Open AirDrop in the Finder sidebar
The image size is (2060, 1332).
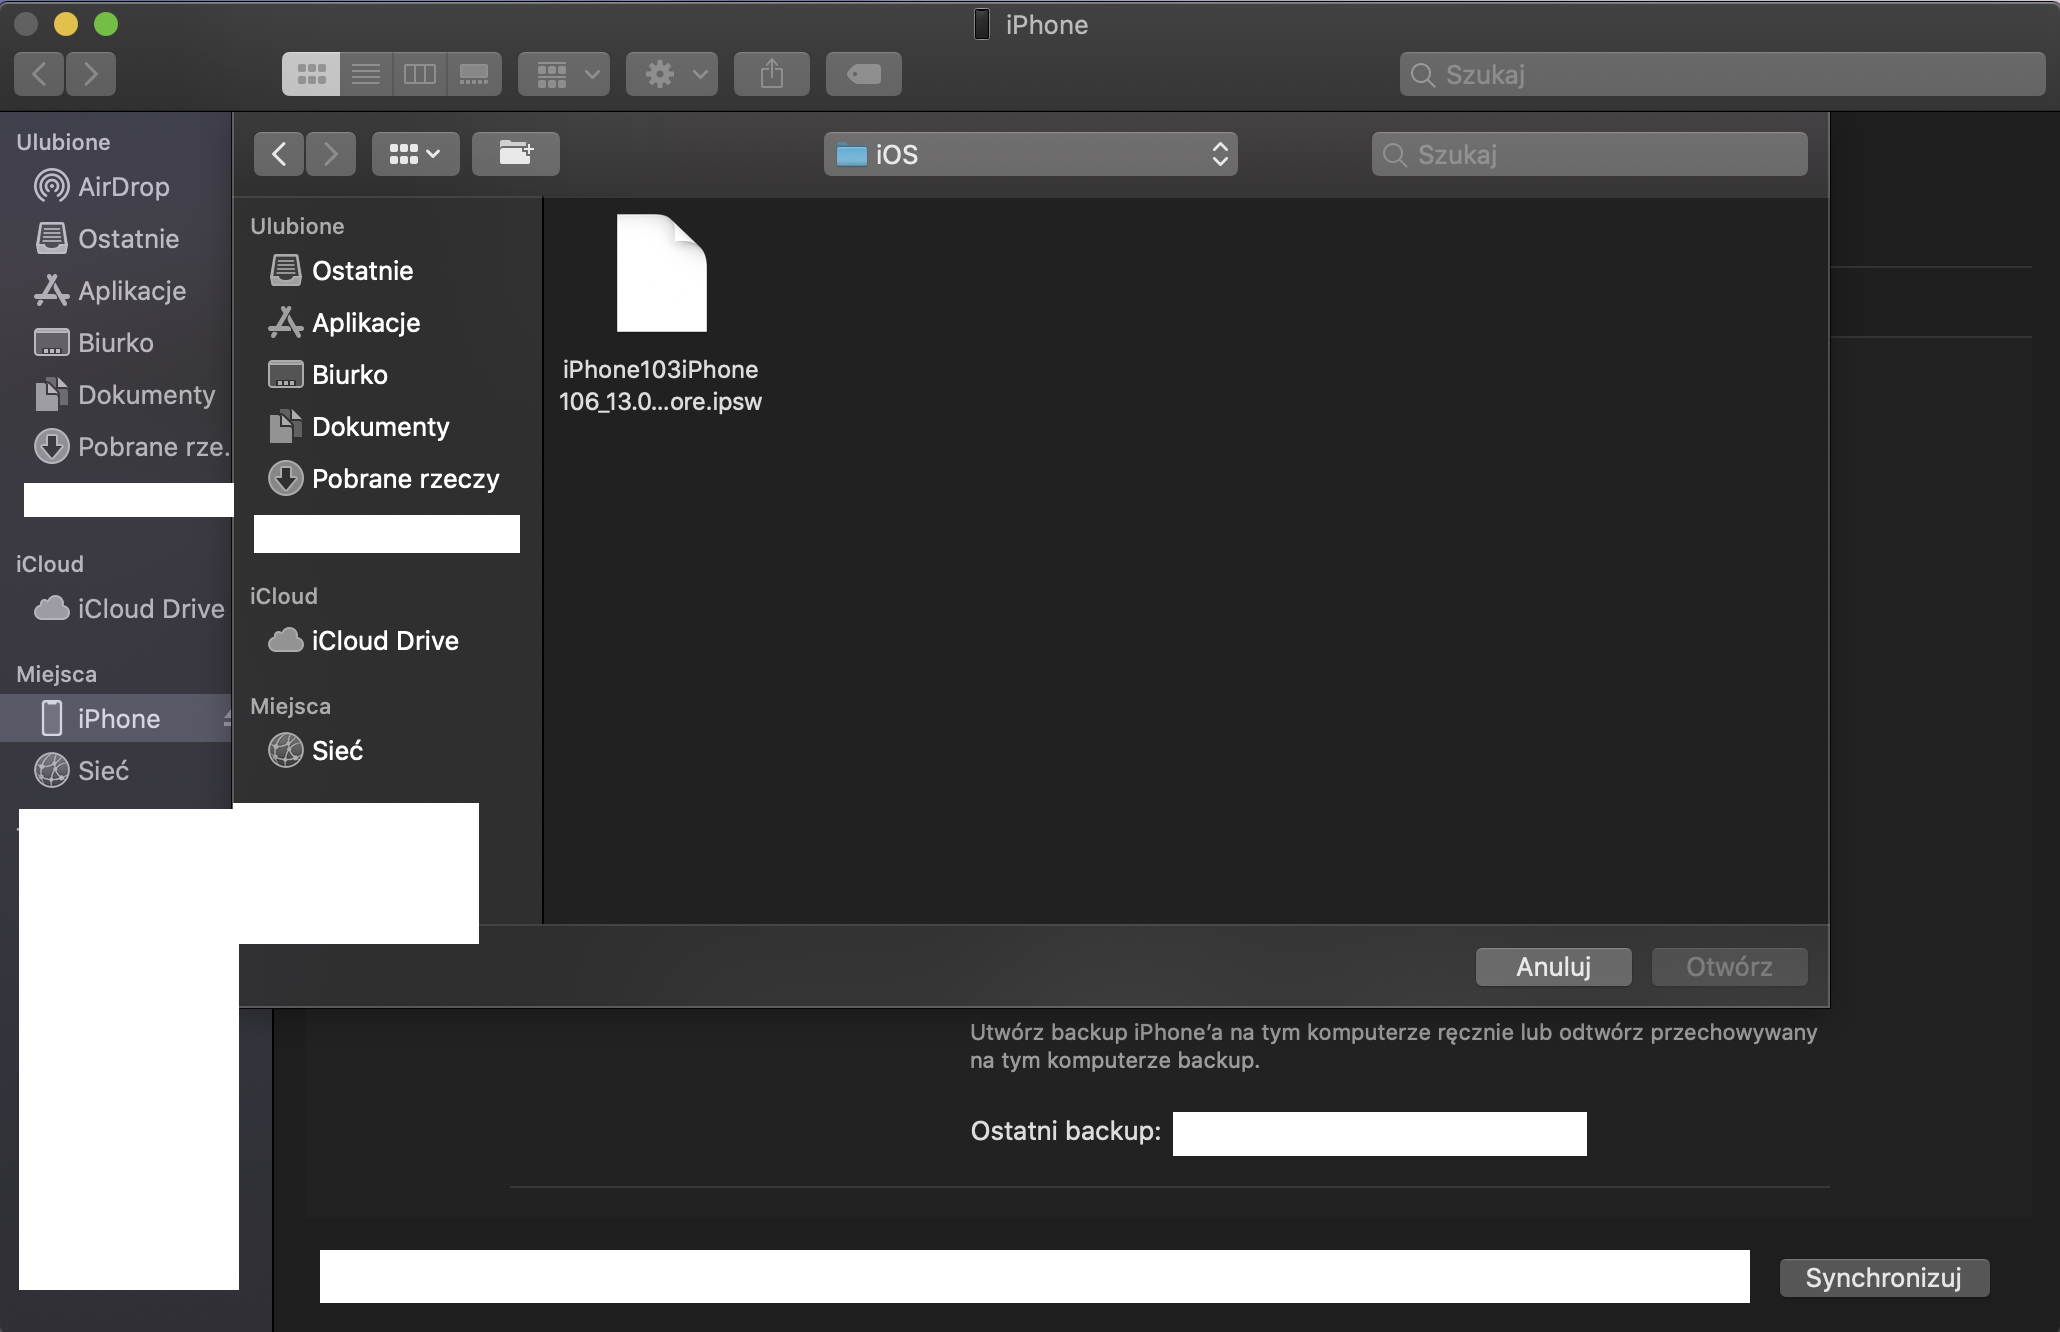[x=123, y=187]
